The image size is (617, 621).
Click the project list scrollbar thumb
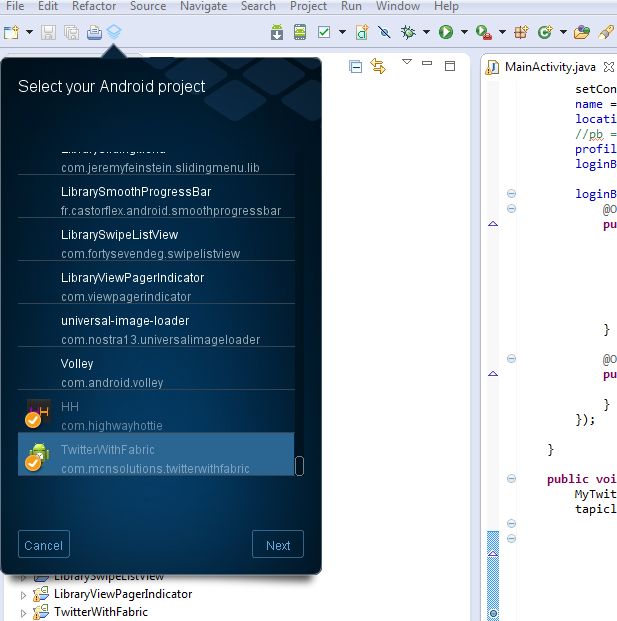point(299,466)
